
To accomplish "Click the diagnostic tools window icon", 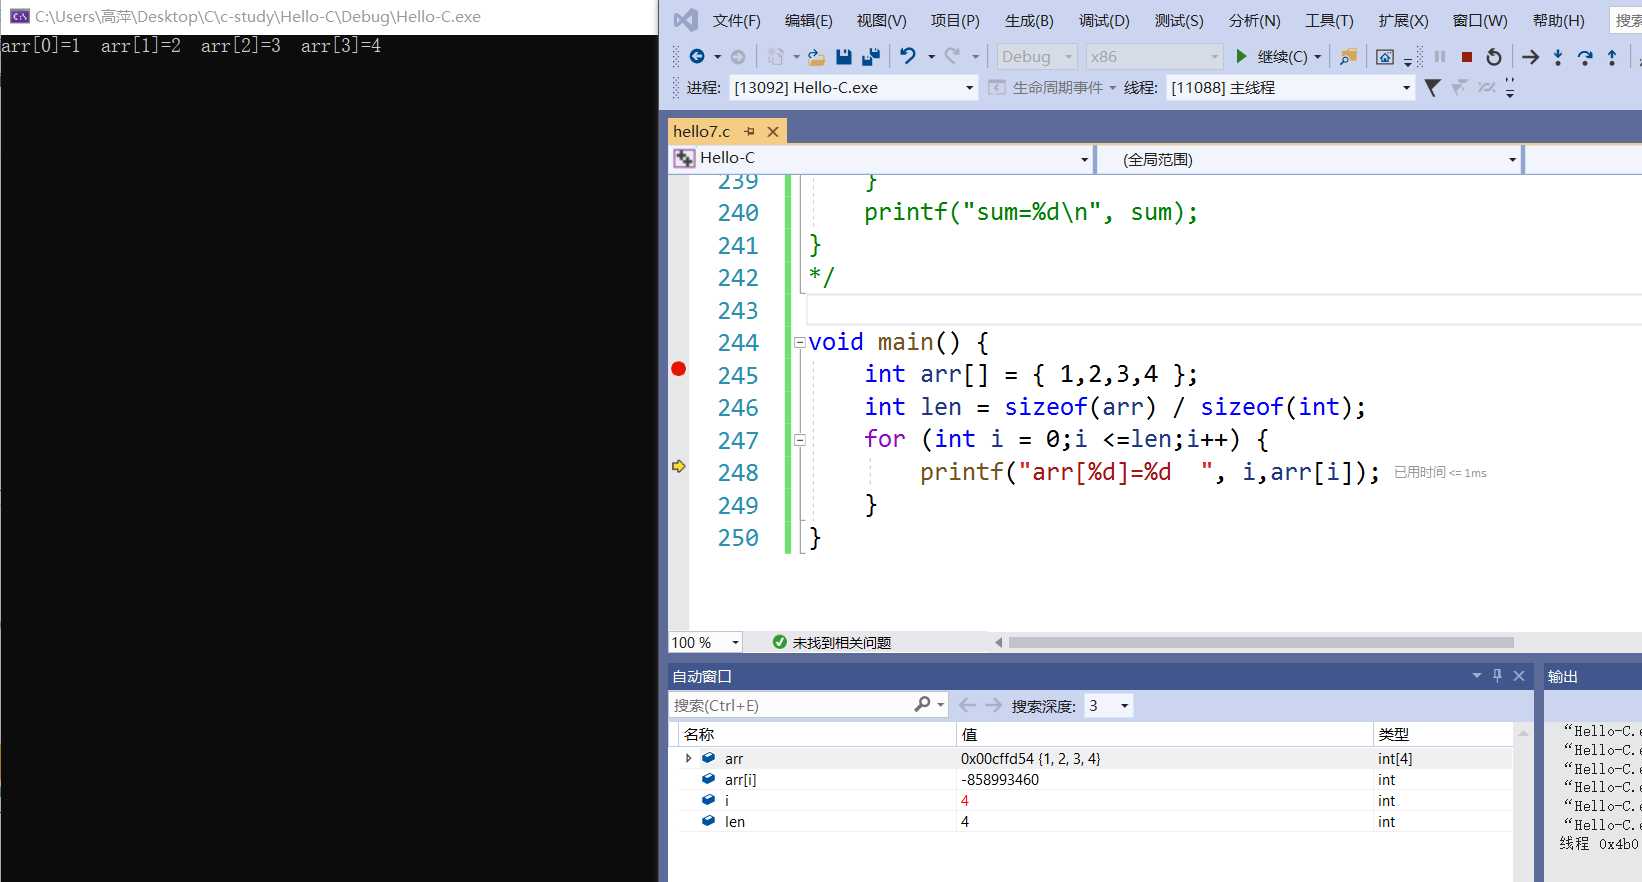I will 1385,57.
